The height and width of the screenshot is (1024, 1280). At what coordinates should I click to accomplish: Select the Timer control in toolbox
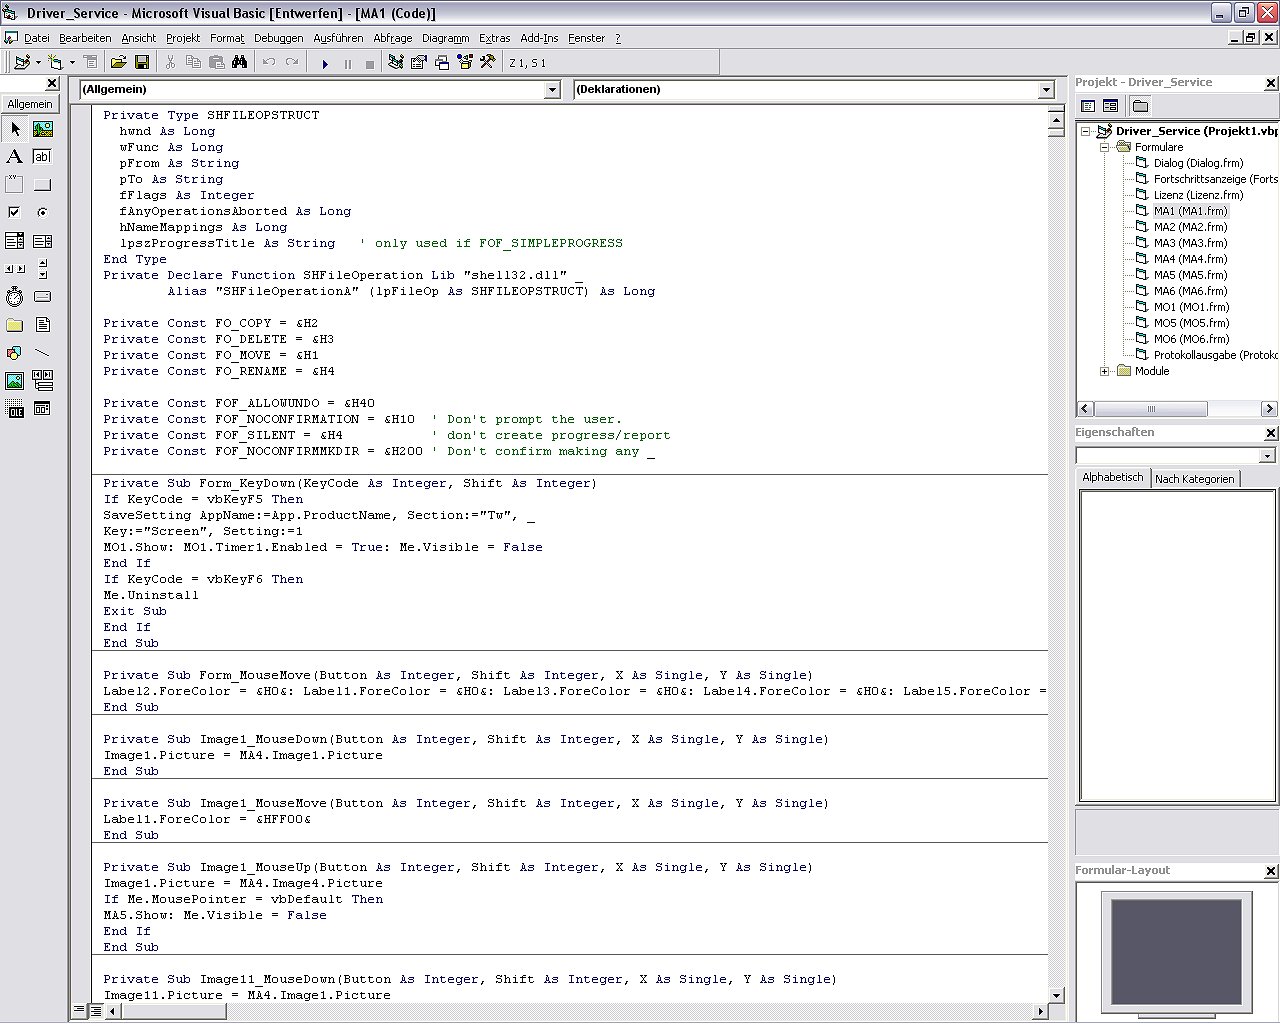pos(14,297)
